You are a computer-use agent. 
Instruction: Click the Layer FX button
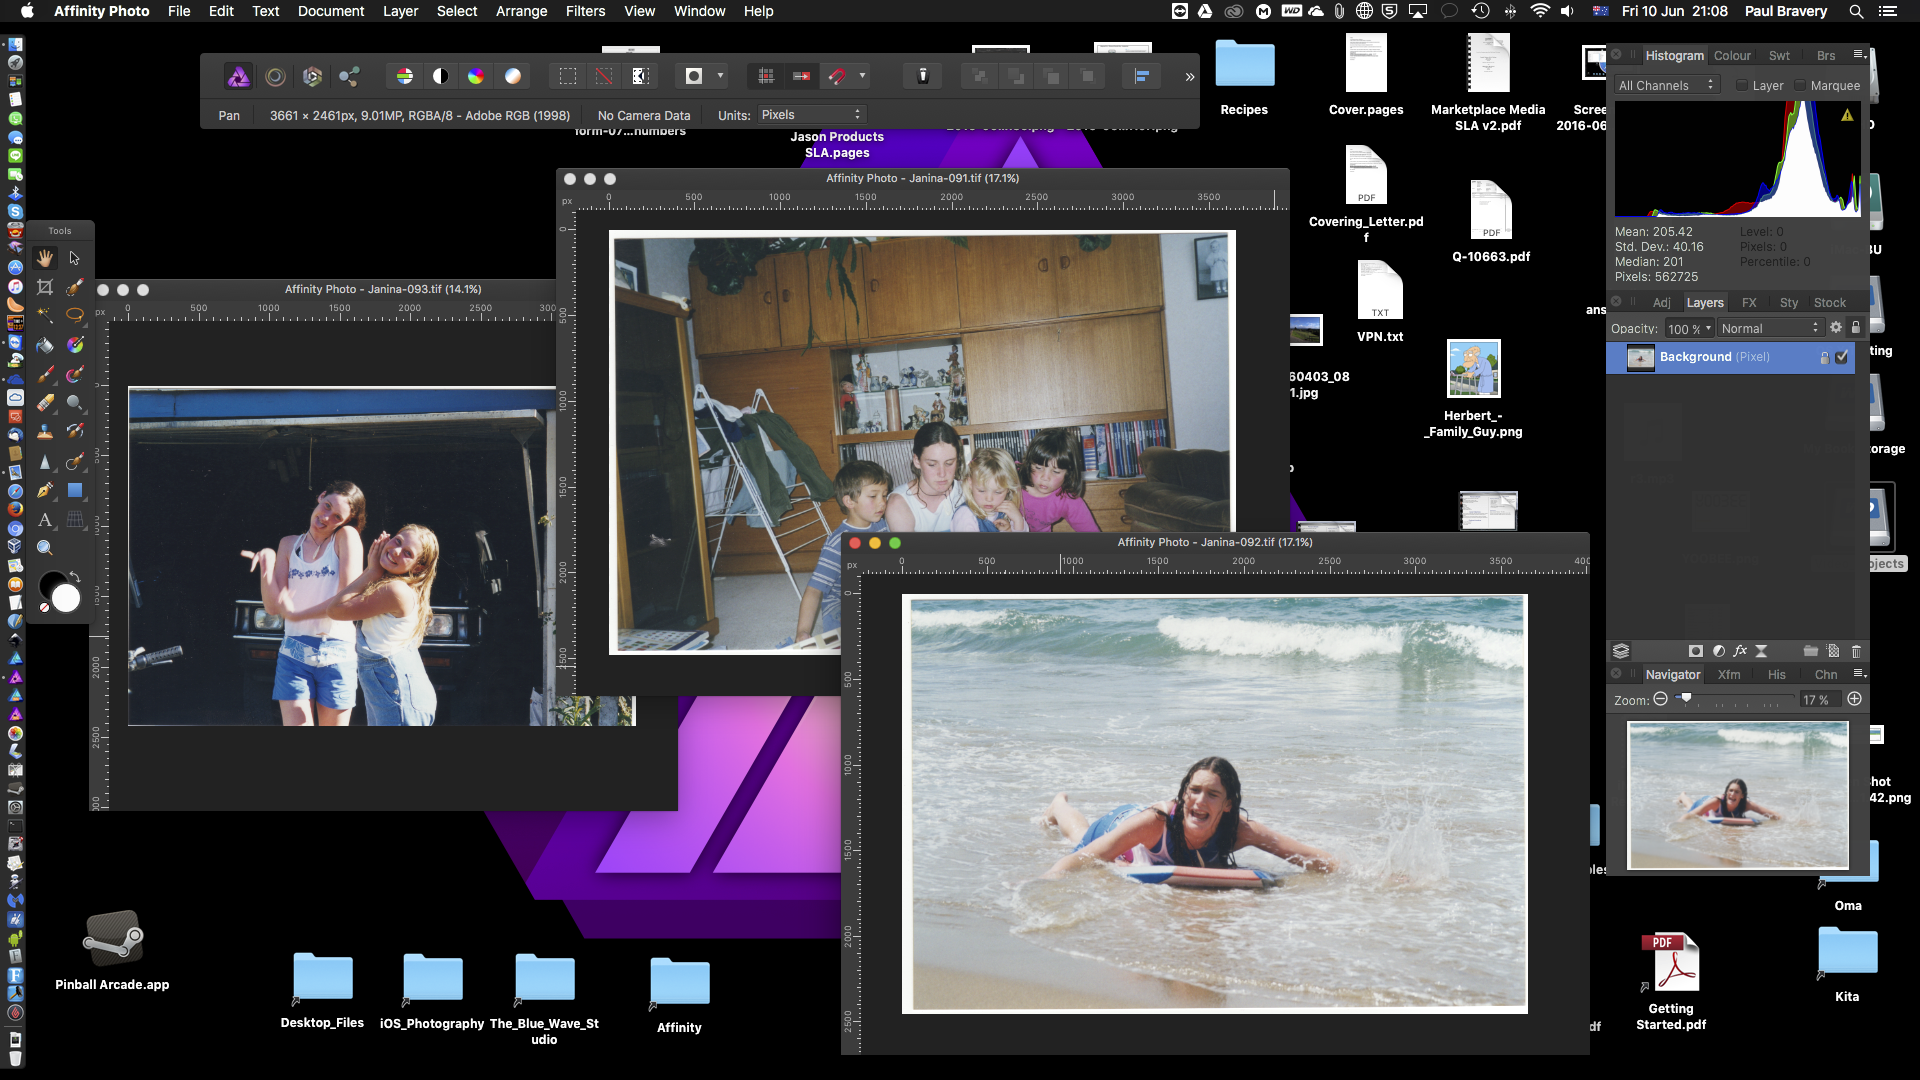click(x=1740, y=651)
